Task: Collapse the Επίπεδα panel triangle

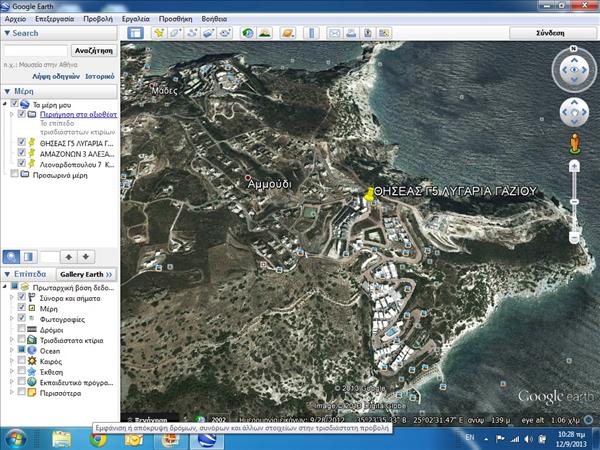Action: (x=7, y=274)
